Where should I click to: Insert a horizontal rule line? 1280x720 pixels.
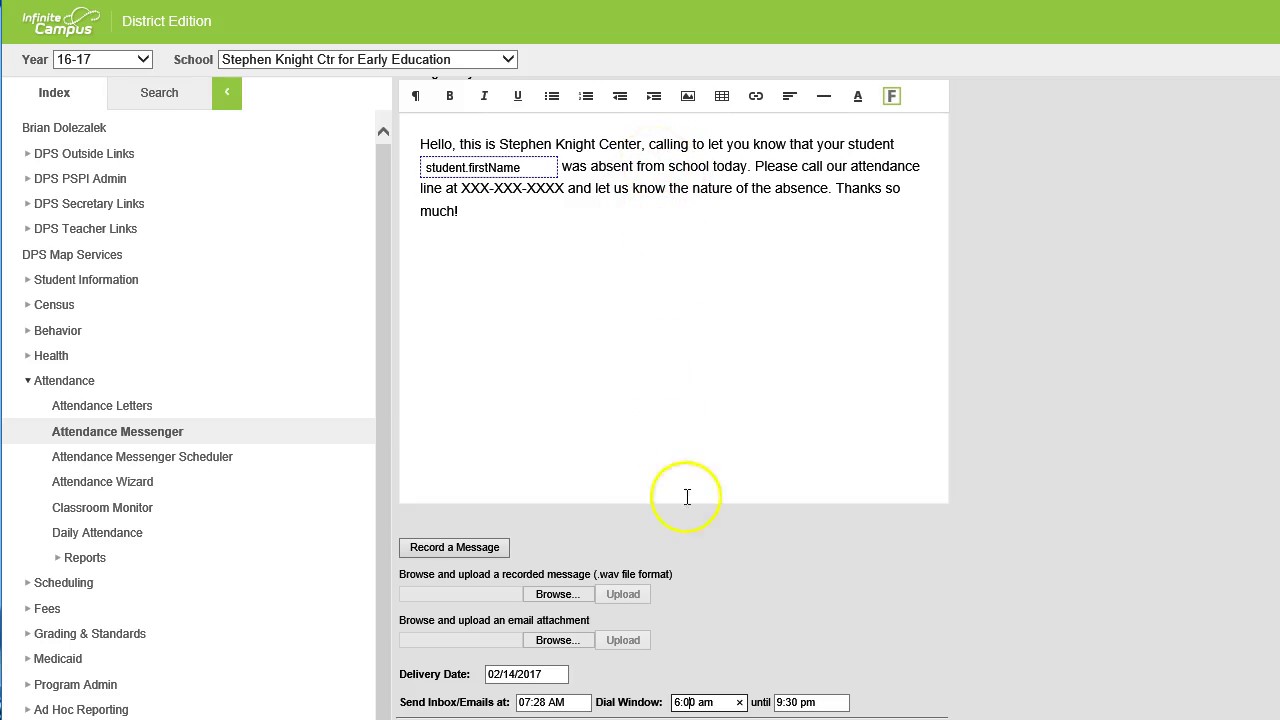[824, 96]
